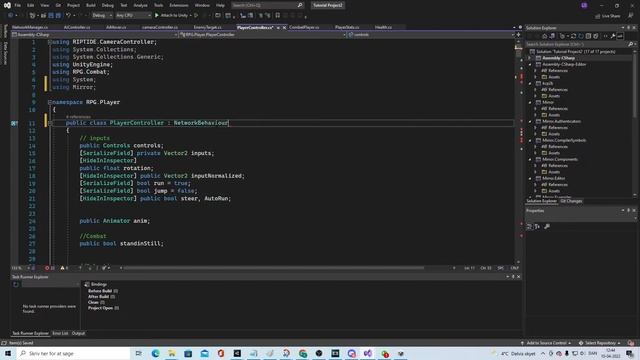
Task: Switch to EnemyTarget.cs tab
Action: (x=207, y=27)
